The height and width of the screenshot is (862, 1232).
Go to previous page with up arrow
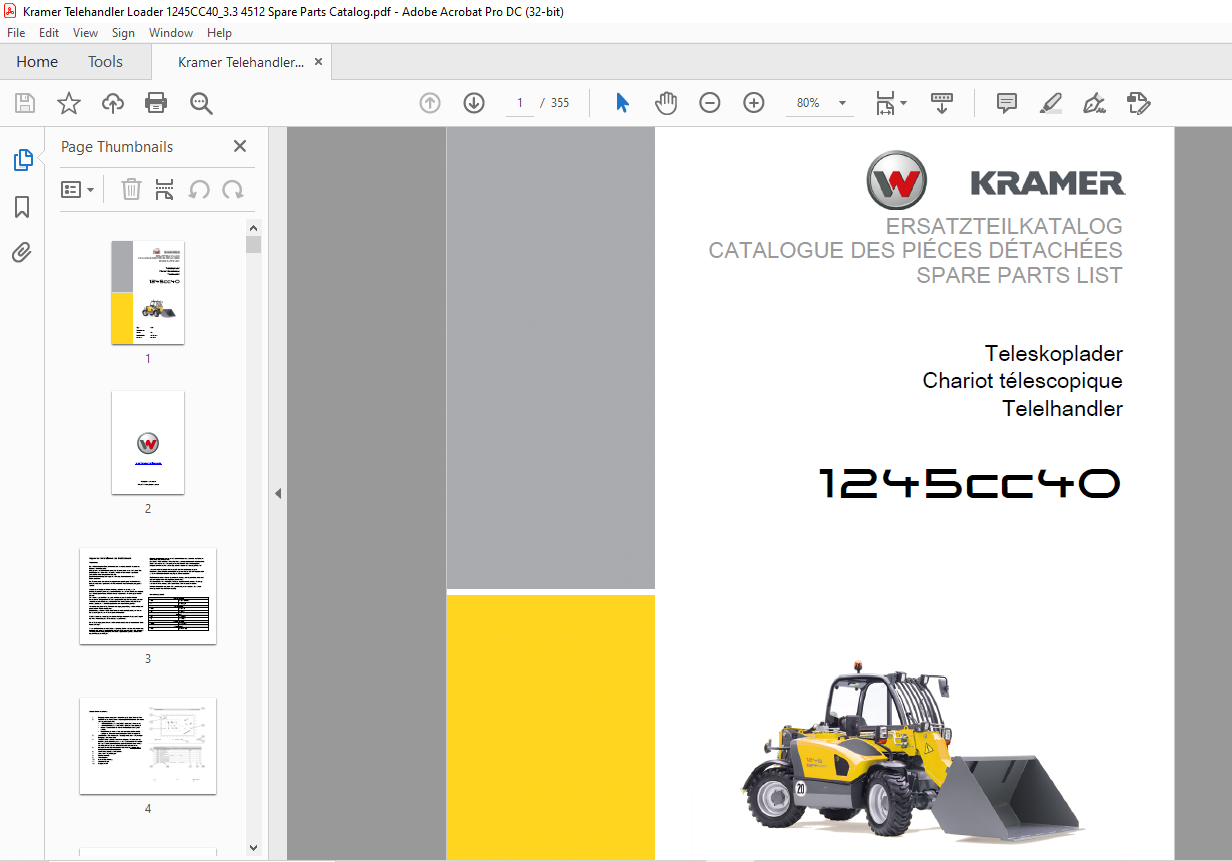click(x=430, y=103)
